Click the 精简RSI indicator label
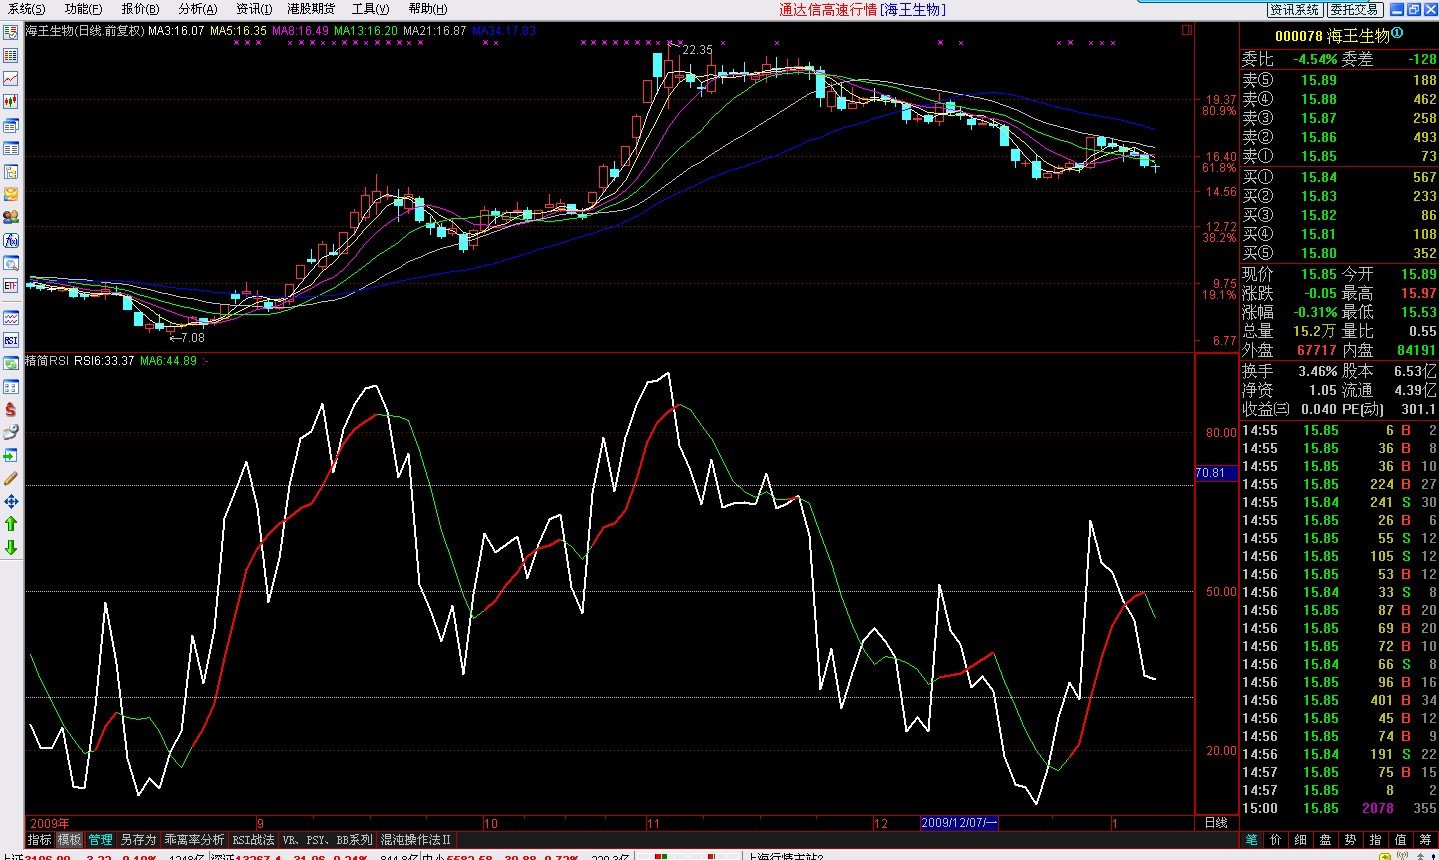 pos(47,361)
